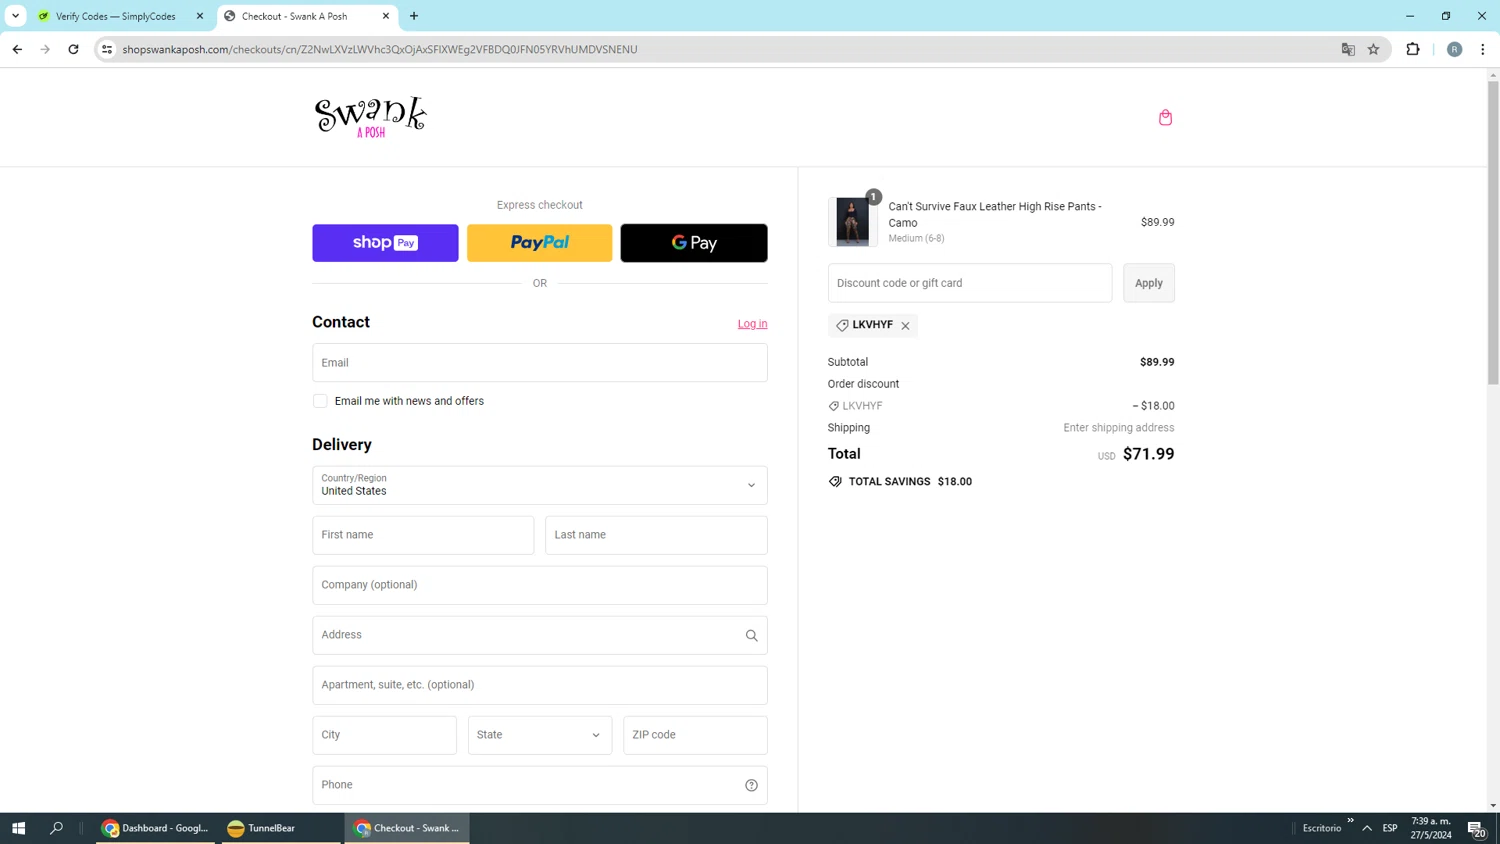This screenshot has width=1500, height=844.
Task: Click the browser back arrow
Action: [17, 49]
